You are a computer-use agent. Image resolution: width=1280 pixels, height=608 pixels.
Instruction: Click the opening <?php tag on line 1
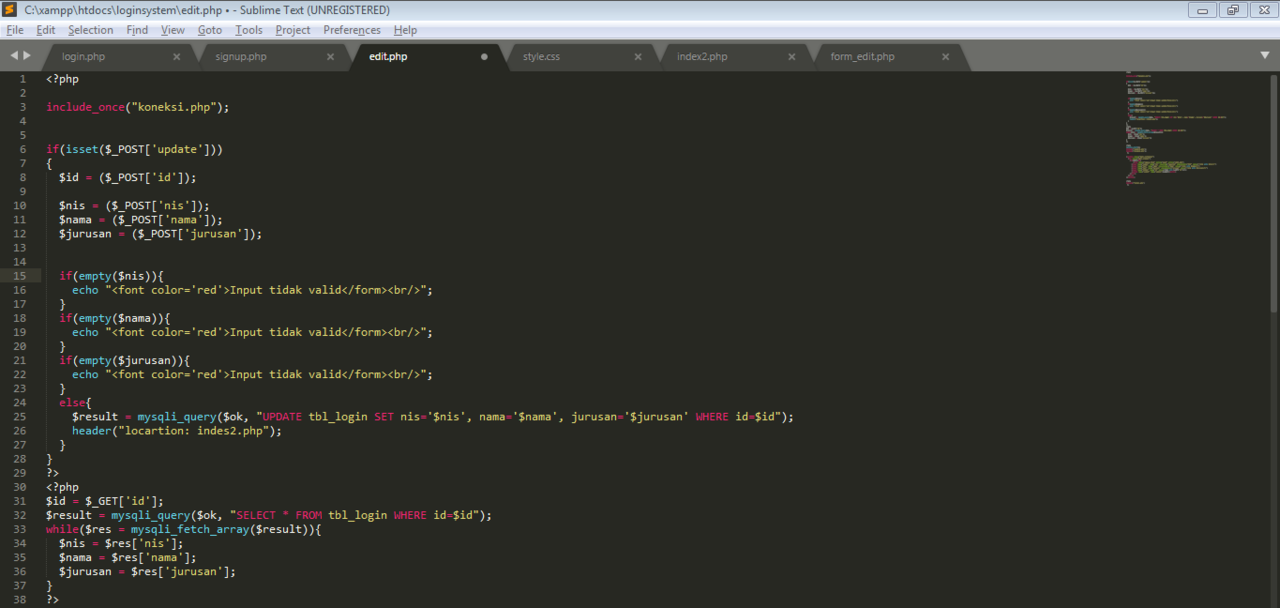[x=62, y=79]
